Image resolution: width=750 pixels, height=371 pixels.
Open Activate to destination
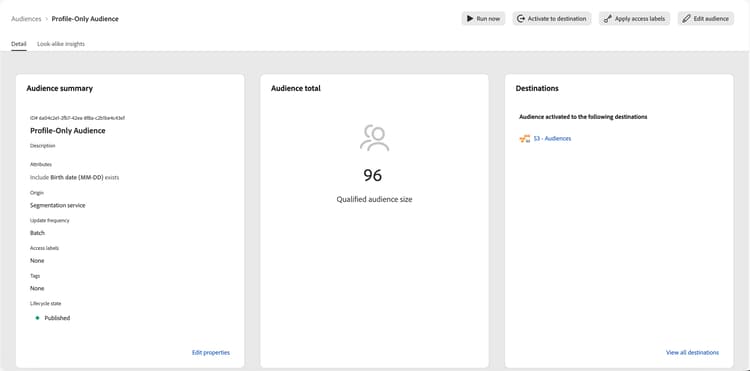tap(552, 19)
